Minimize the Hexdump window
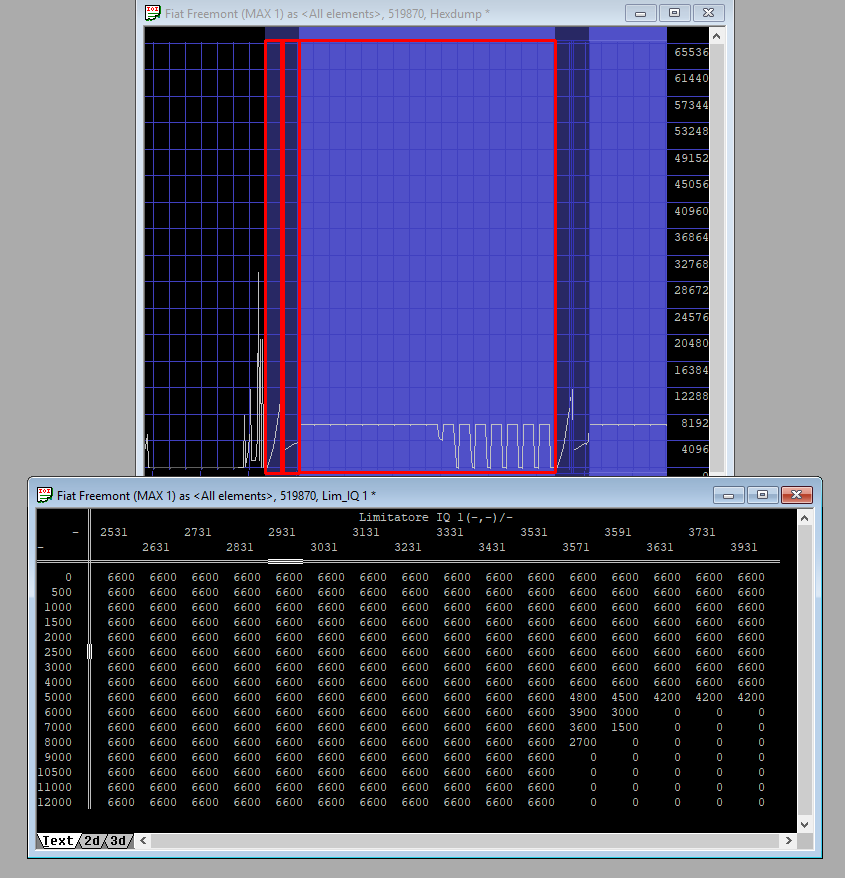845x878 pixels. [640, 13]
